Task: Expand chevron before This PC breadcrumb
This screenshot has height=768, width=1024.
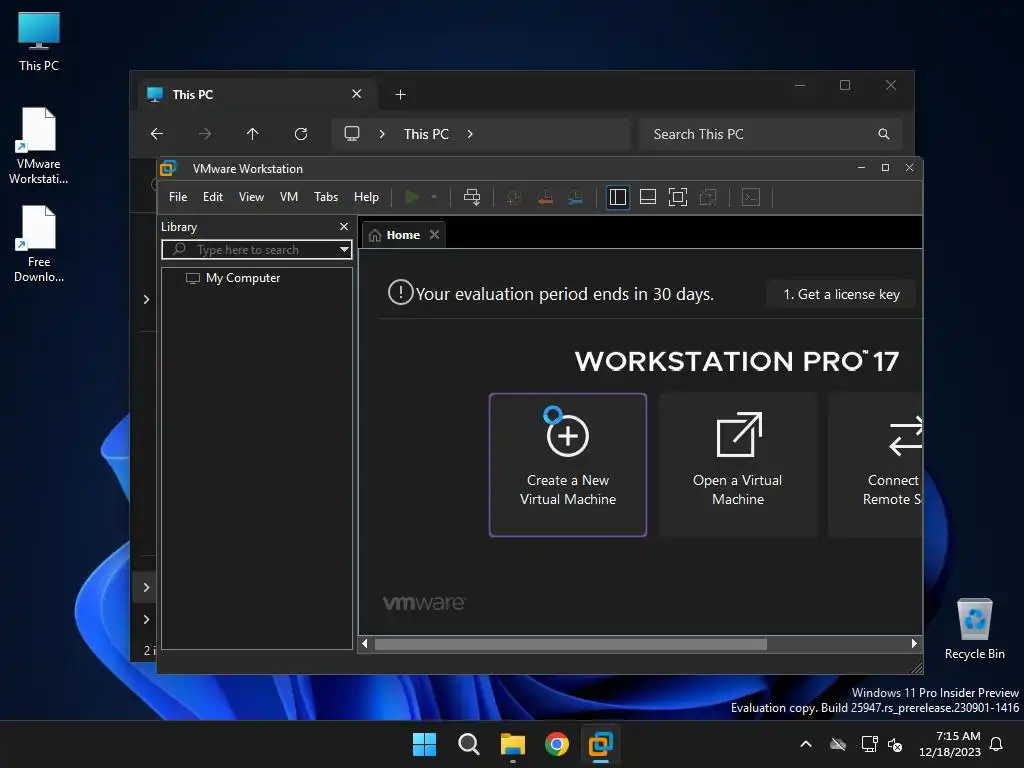Action: [x=382, y=134]
